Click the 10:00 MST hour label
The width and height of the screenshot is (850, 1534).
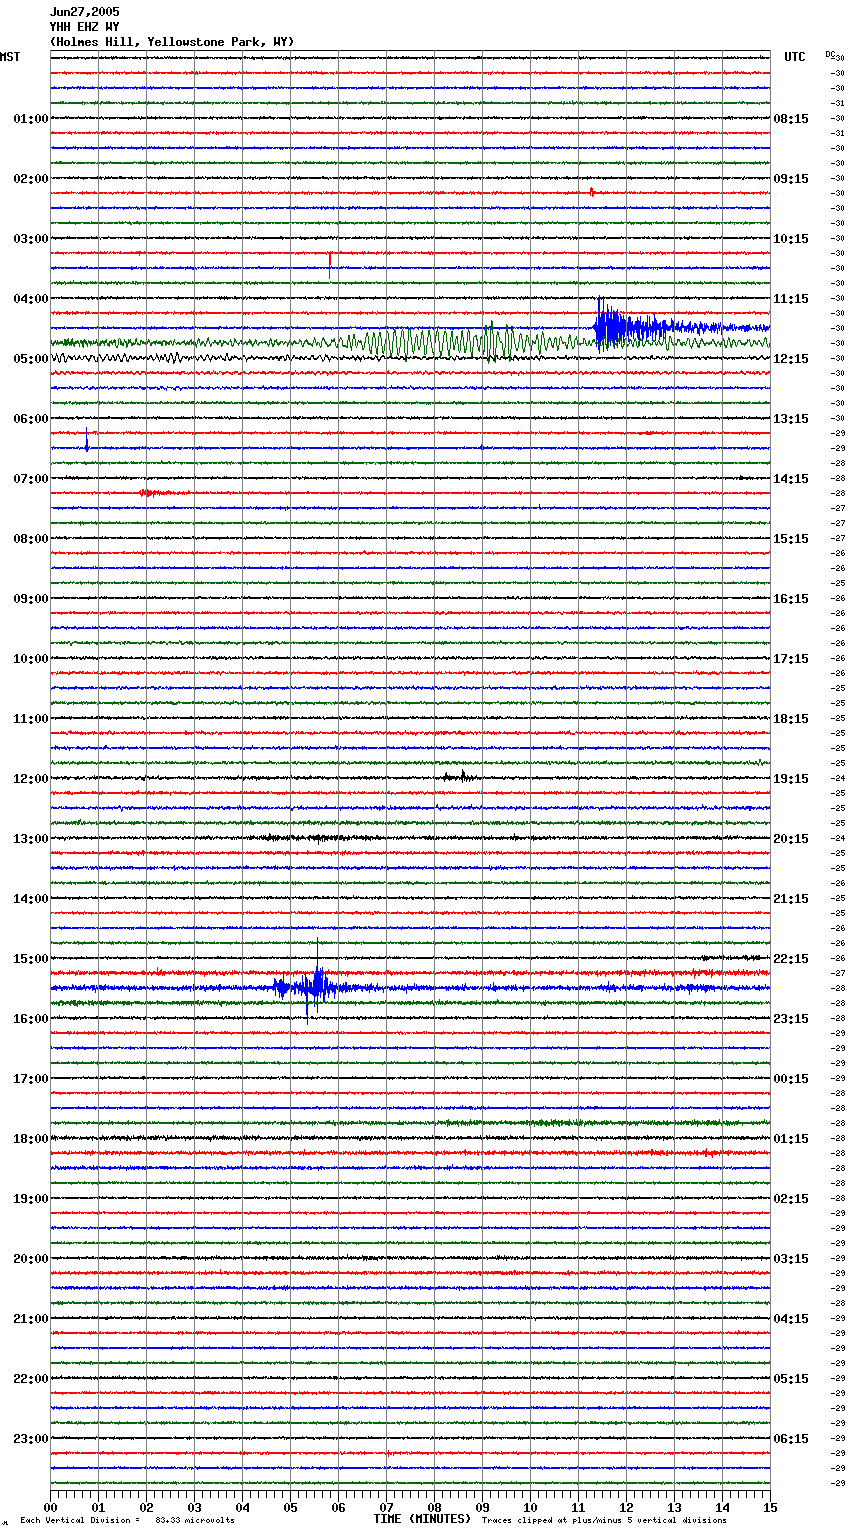point(31,659)
